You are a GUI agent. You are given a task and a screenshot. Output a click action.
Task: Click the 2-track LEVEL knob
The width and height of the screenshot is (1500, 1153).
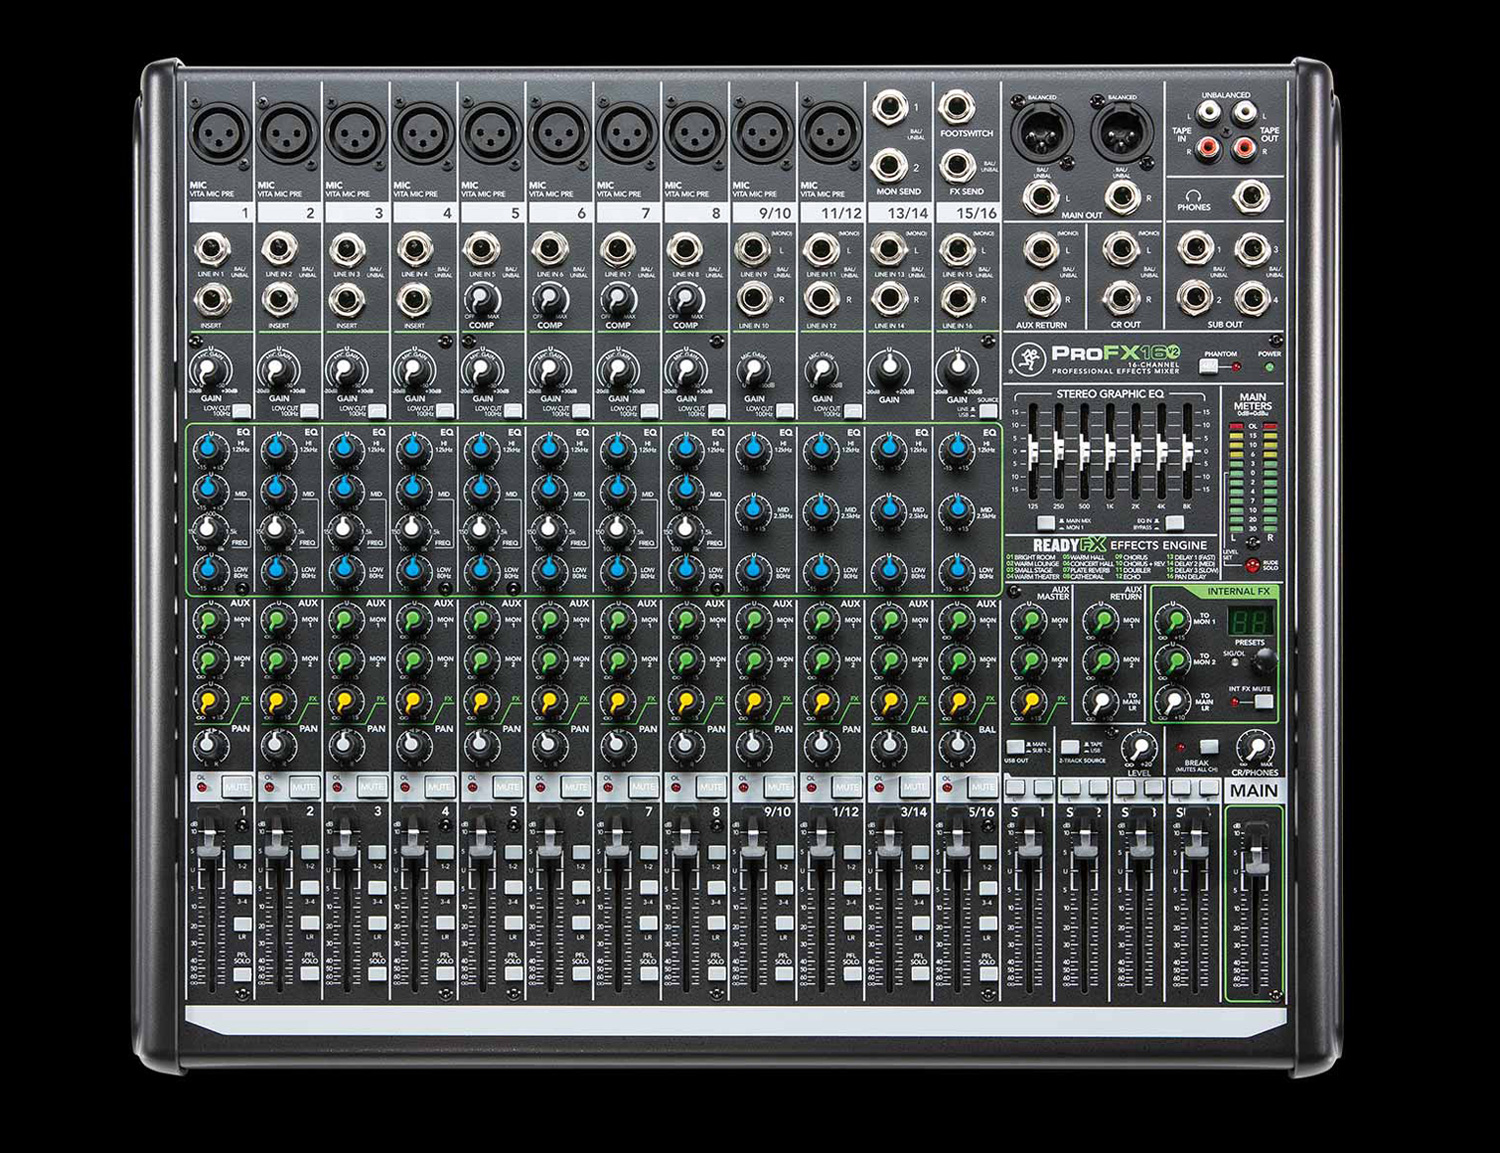tap(1139, 747)
